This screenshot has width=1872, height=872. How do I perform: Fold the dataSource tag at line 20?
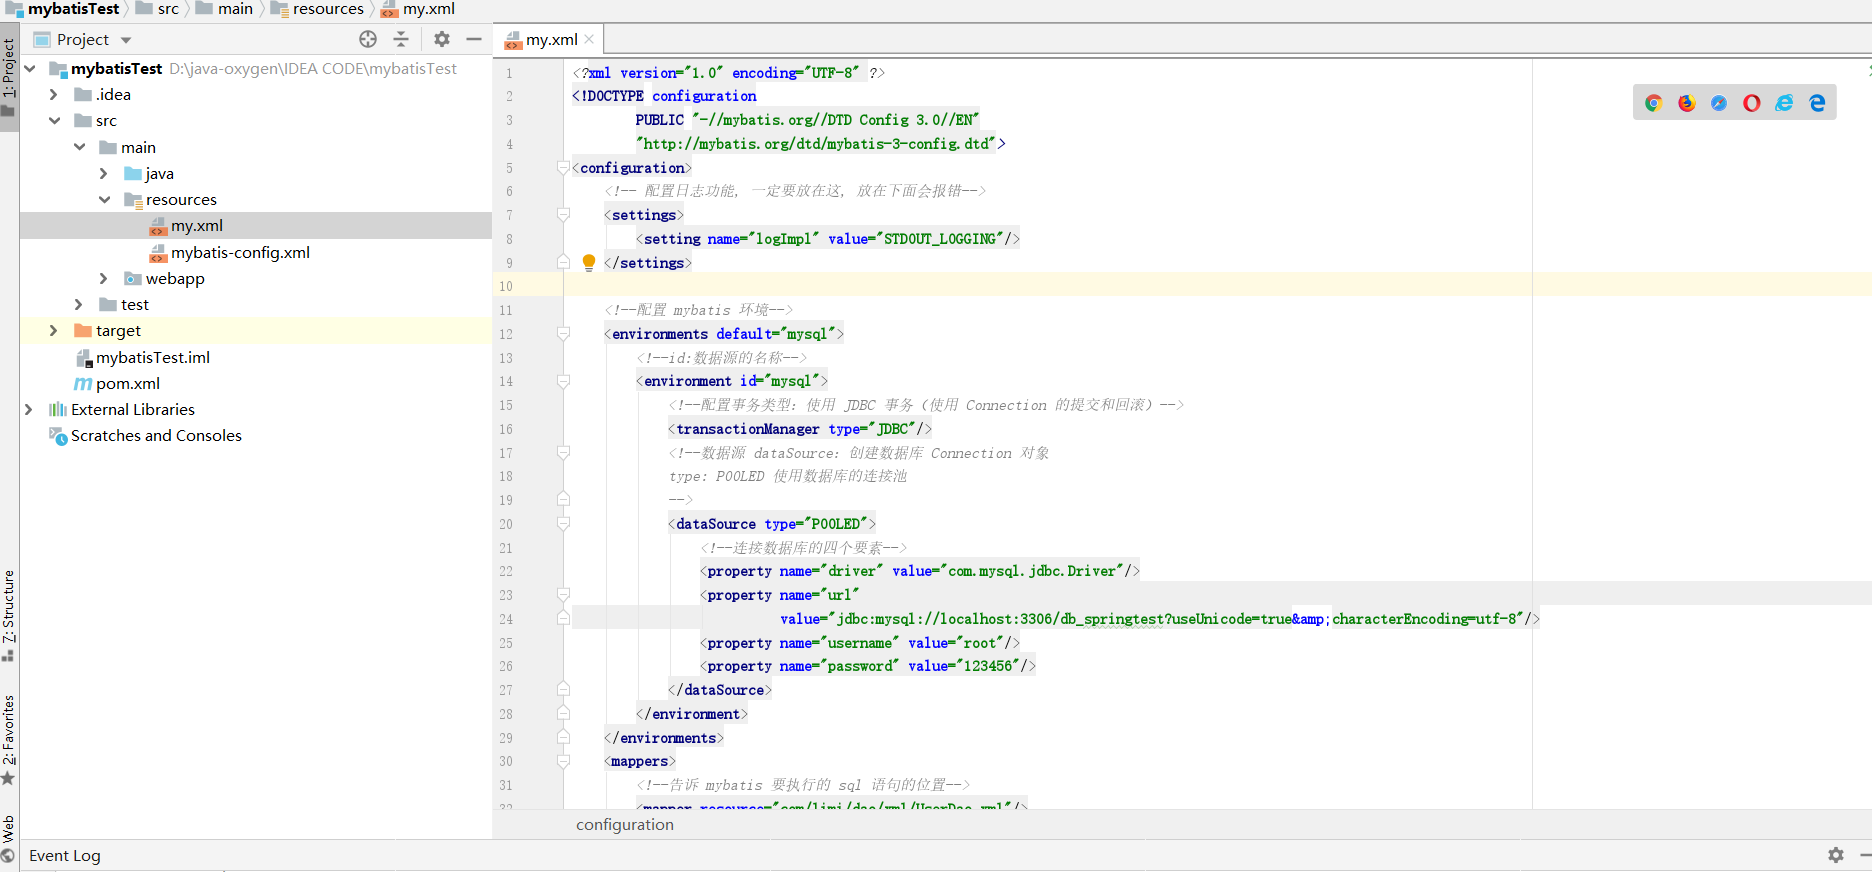(x=563, y=523)
